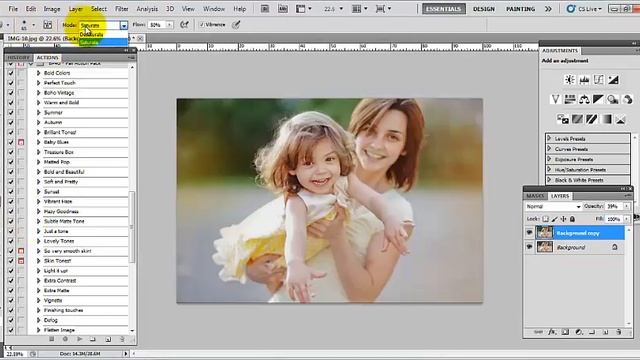Image resolution: width=640 pixels, height=360 pixels.
Task: Add a Curves adjustment
Action: tap(598, 80)
